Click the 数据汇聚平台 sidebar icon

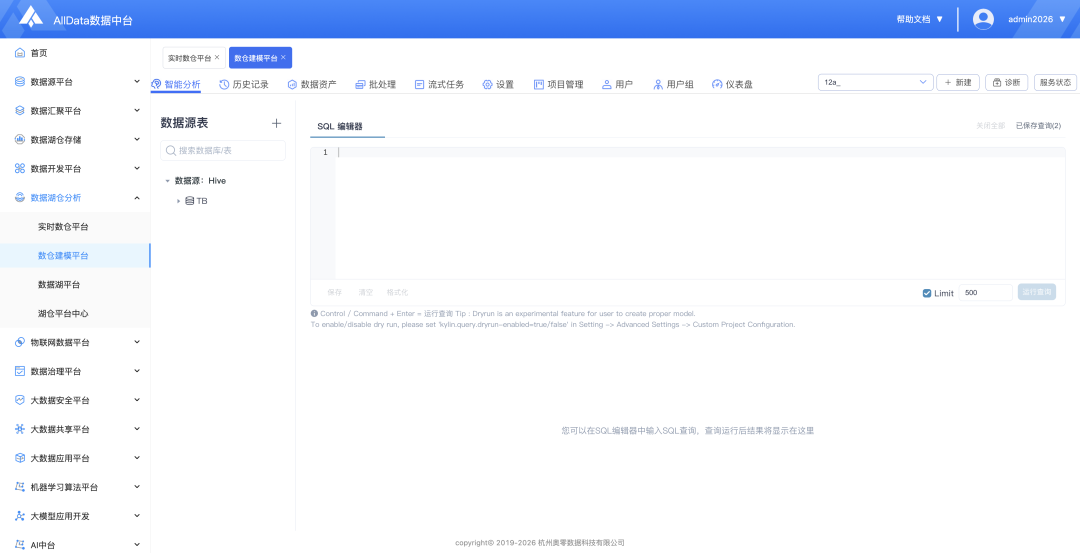tap(20, 111)
